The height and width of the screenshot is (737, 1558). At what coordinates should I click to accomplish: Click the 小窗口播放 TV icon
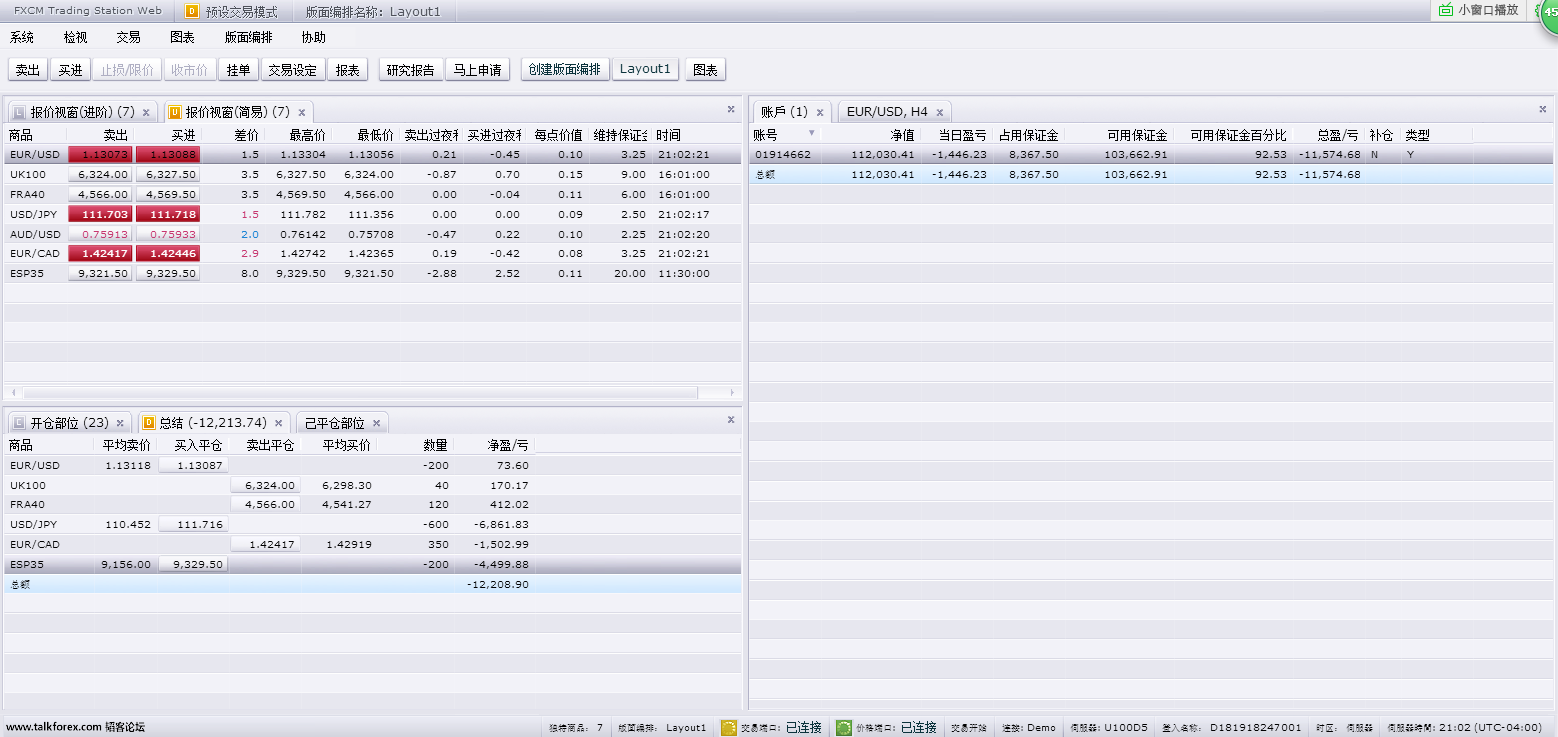[x=1445, y=10]
